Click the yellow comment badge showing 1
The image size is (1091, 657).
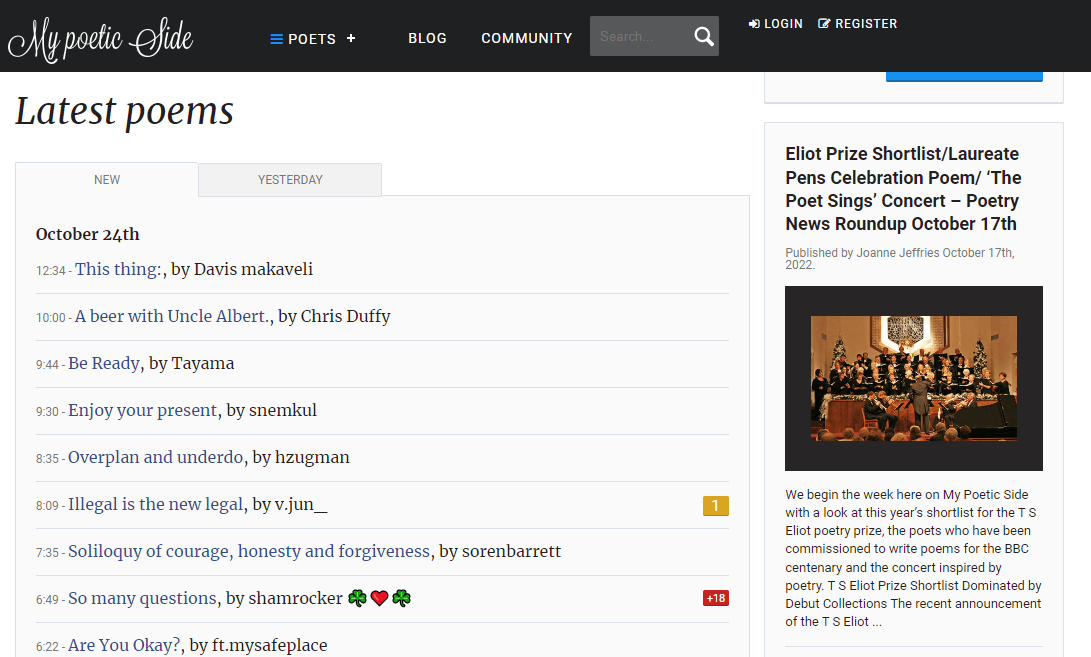pyautogui.click(x=715, y=506)
